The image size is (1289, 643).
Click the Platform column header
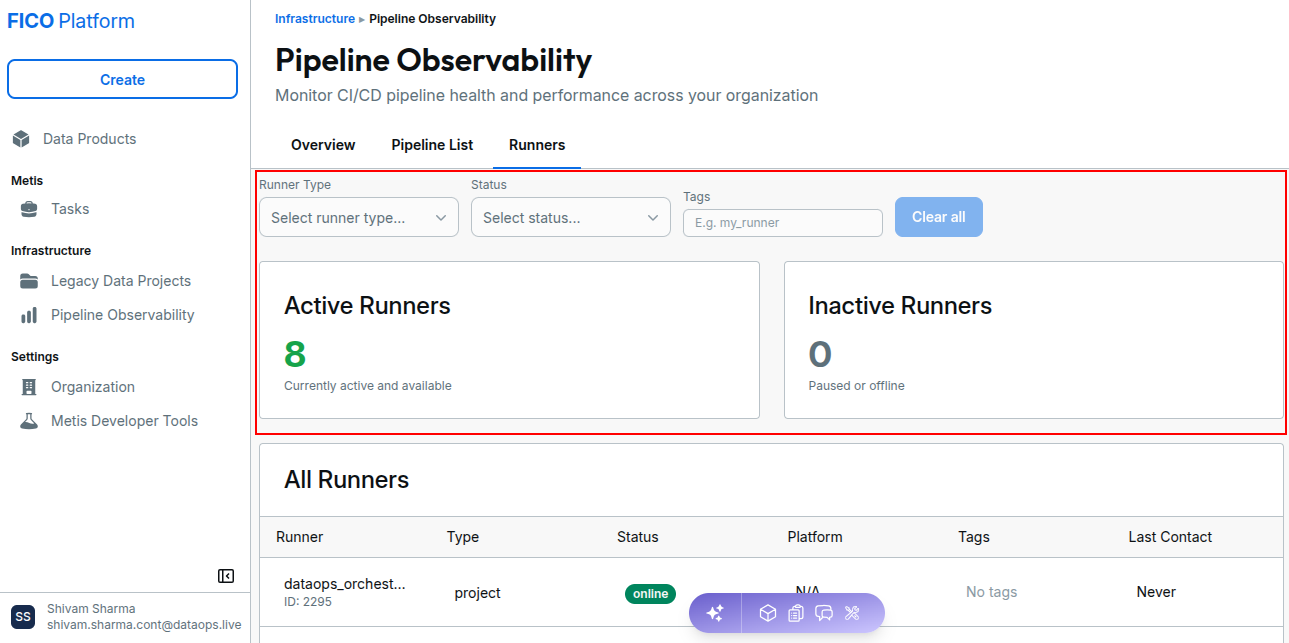point(815,537)
